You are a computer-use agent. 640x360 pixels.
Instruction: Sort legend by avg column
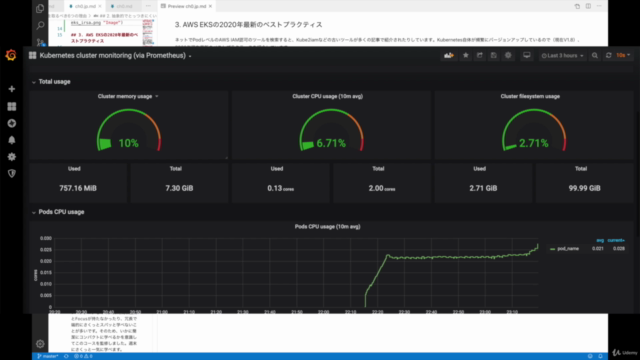600,240
